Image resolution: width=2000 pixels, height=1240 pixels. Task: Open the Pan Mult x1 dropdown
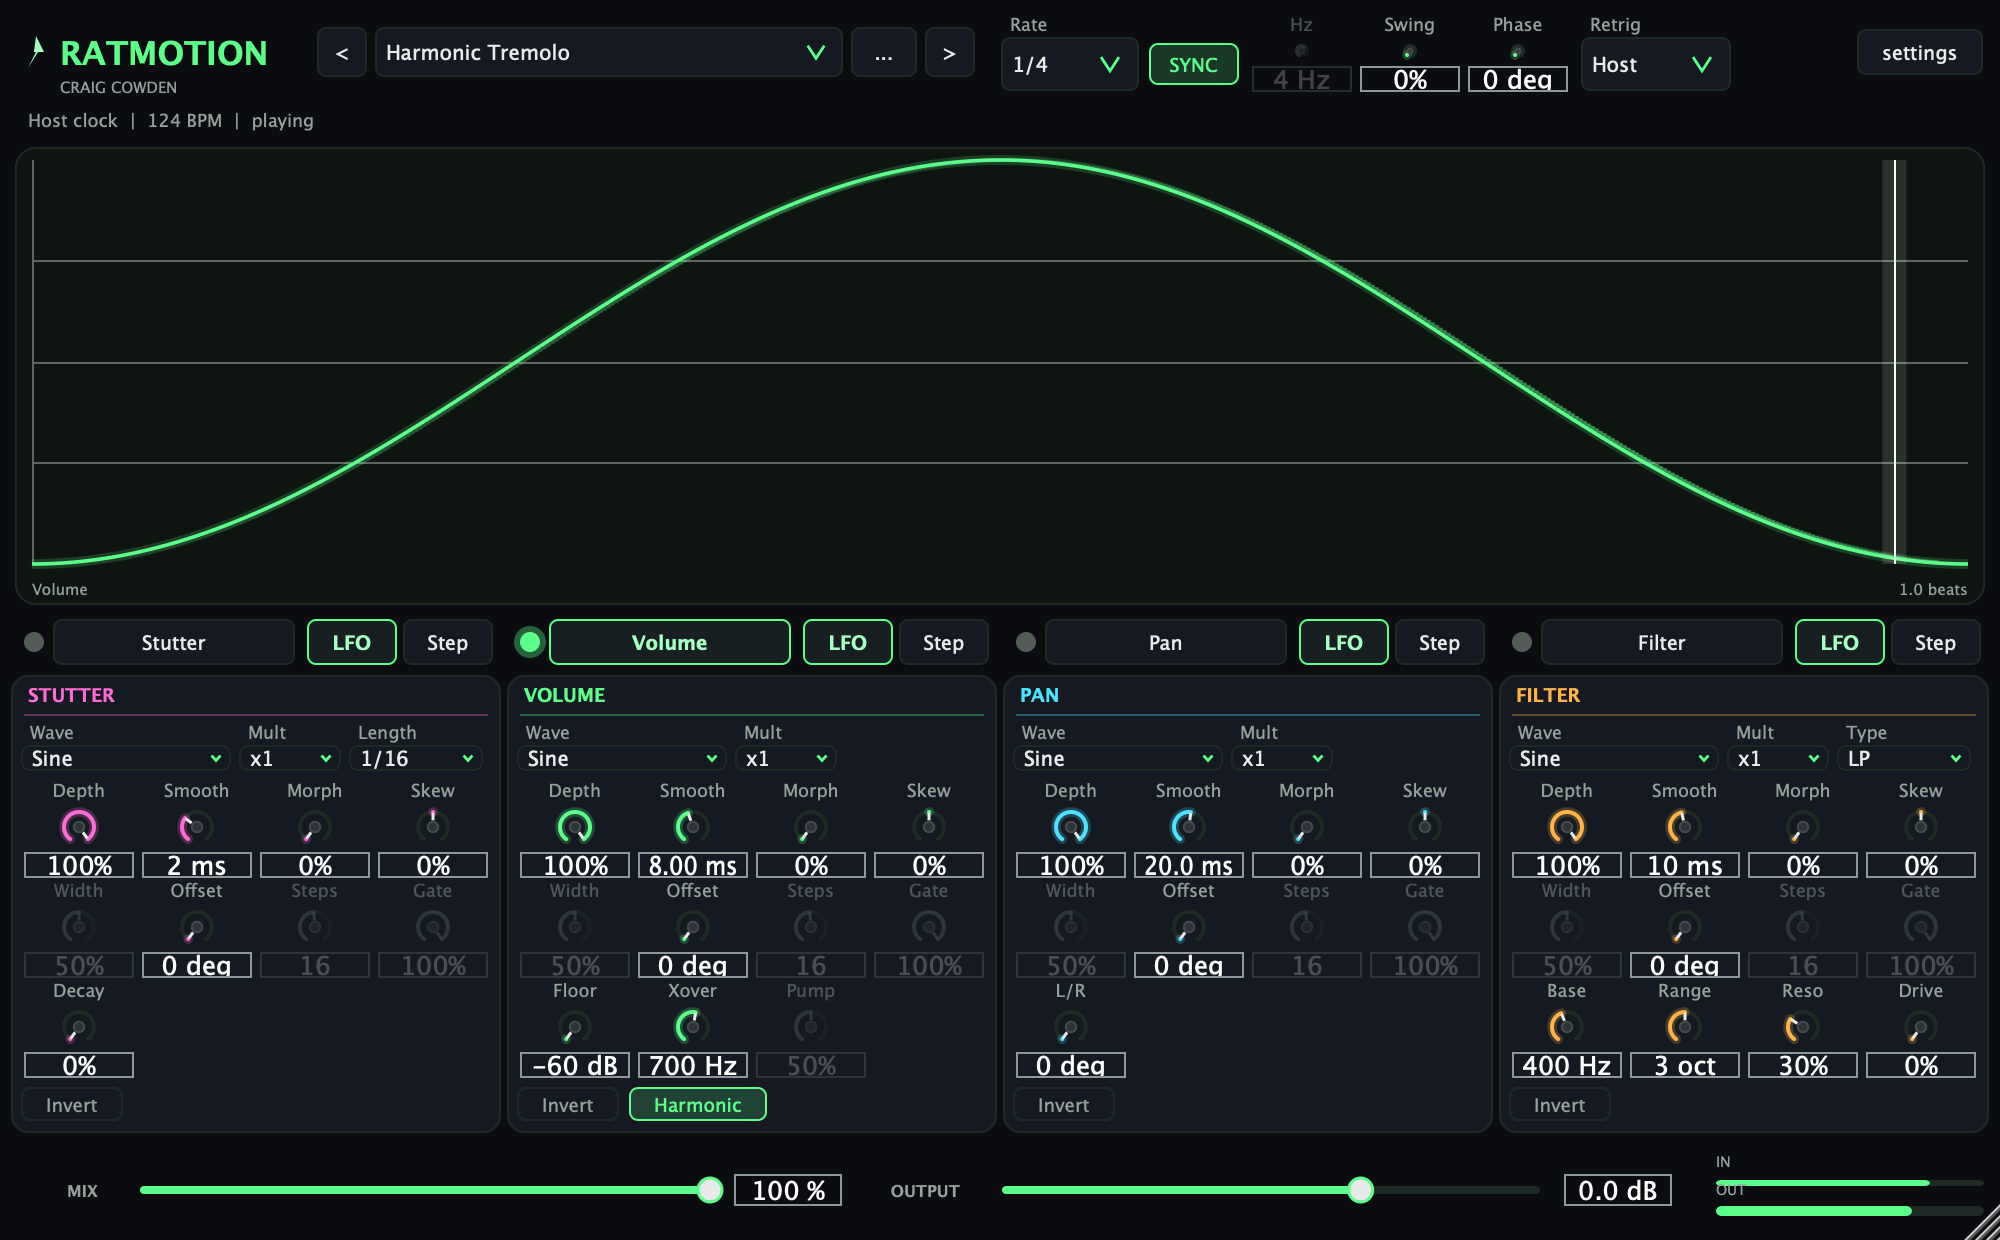1283,759
